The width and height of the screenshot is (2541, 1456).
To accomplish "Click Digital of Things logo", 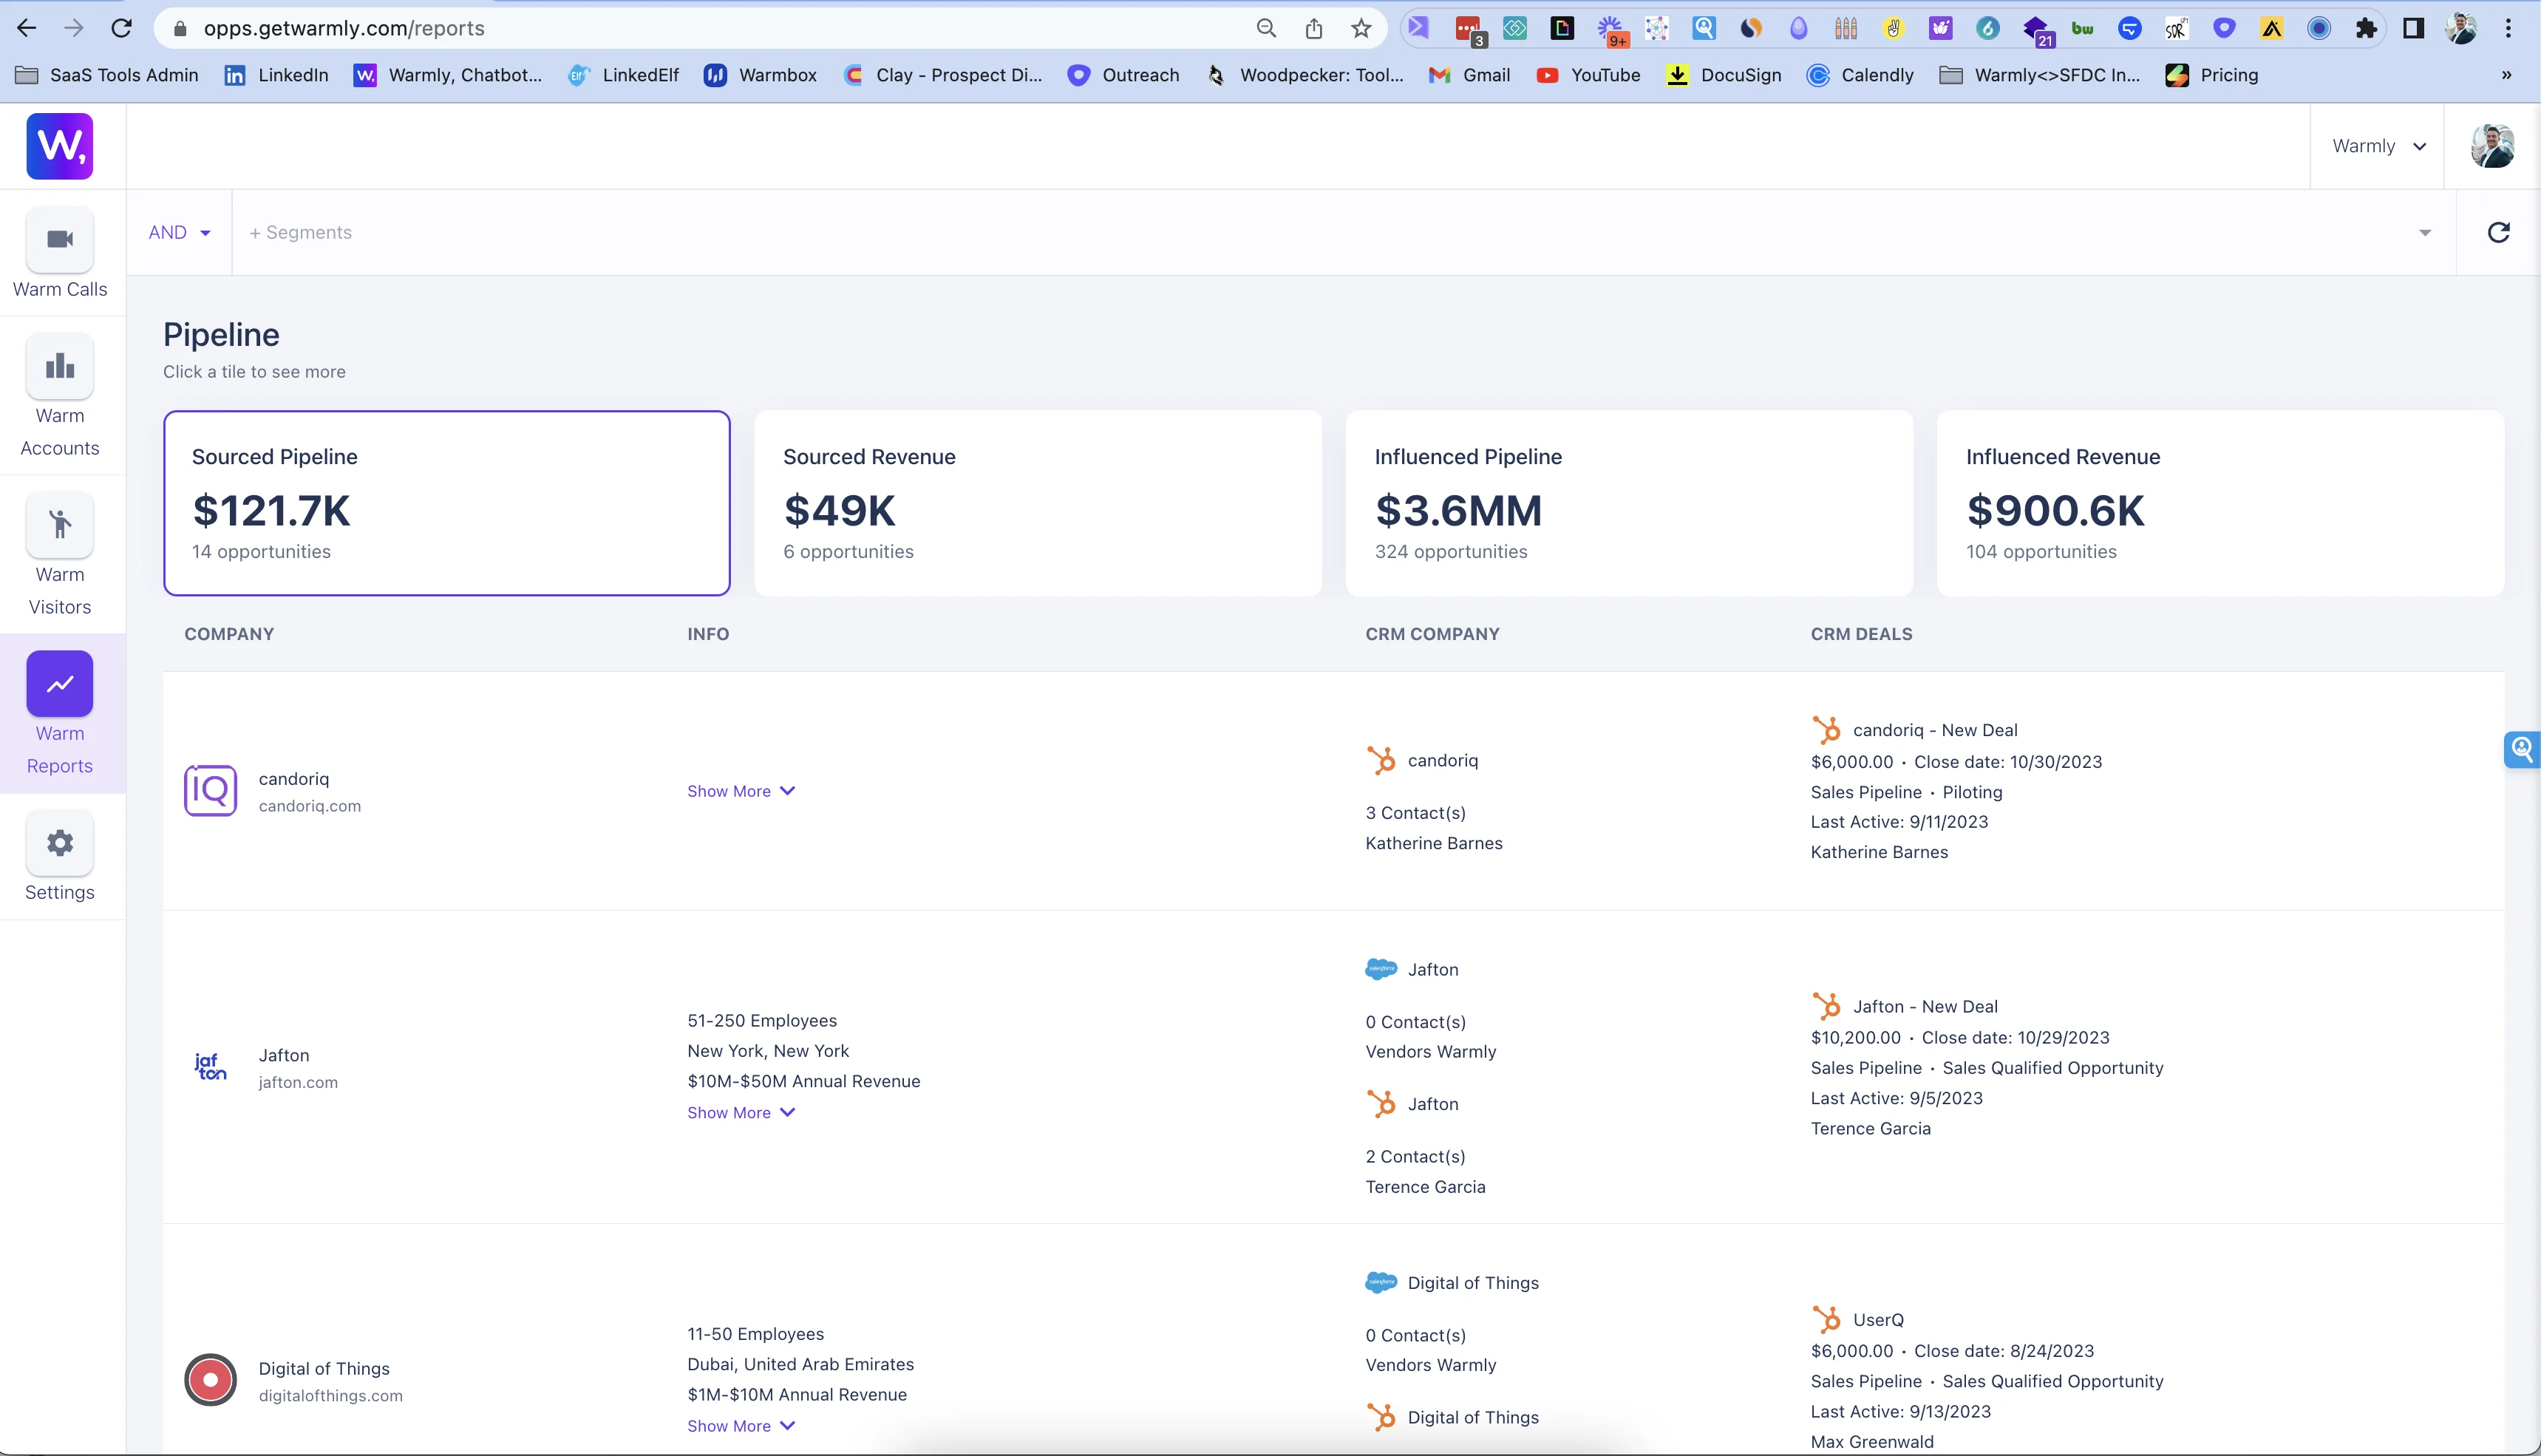I will point(210,1380).
